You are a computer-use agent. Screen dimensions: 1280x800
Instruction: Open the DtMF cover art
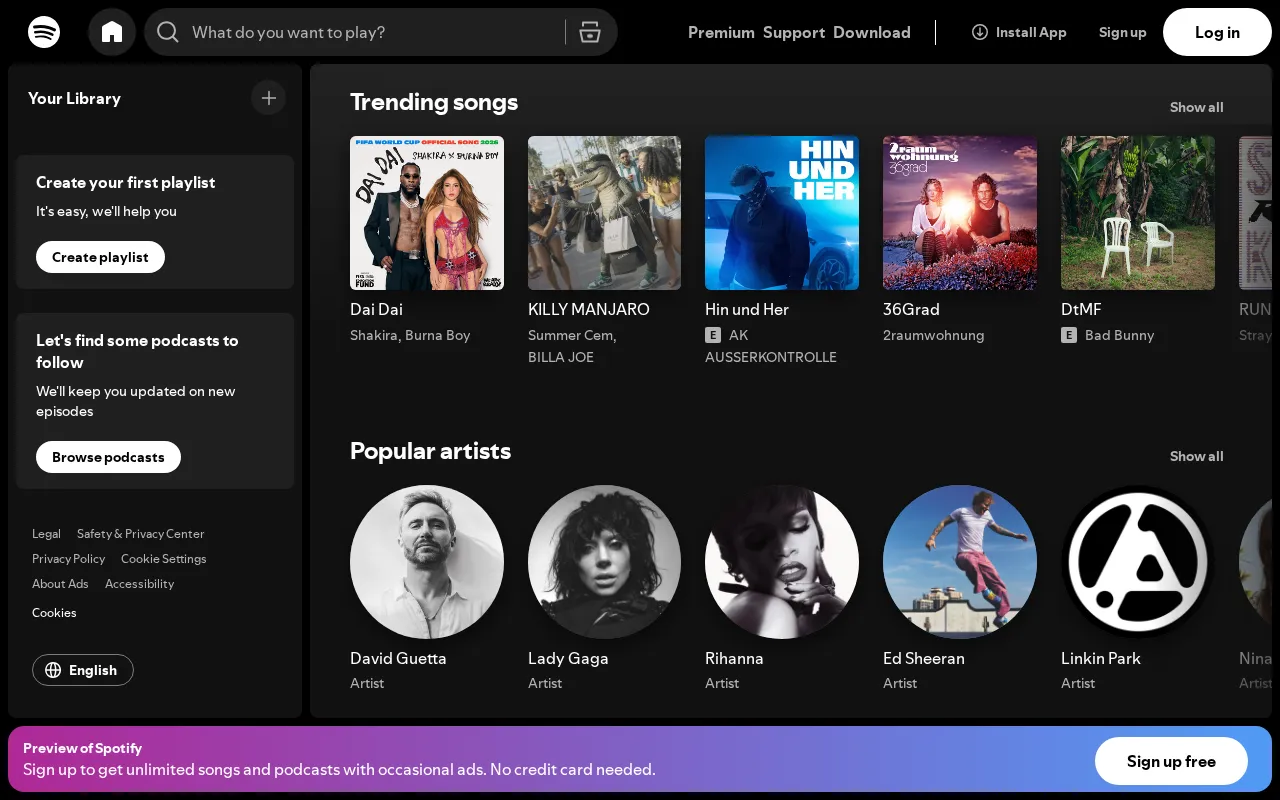point(1138,213)
